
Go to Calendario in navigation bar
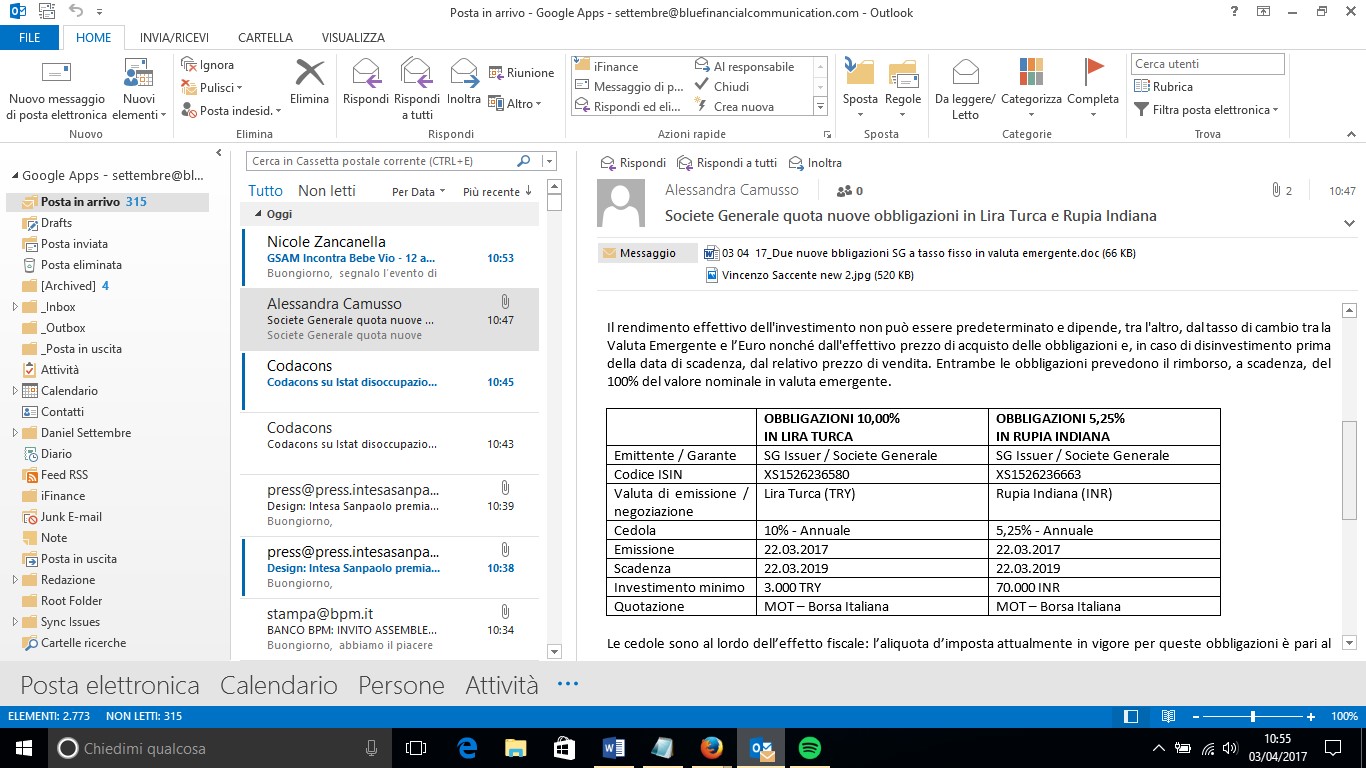(279, 685)
